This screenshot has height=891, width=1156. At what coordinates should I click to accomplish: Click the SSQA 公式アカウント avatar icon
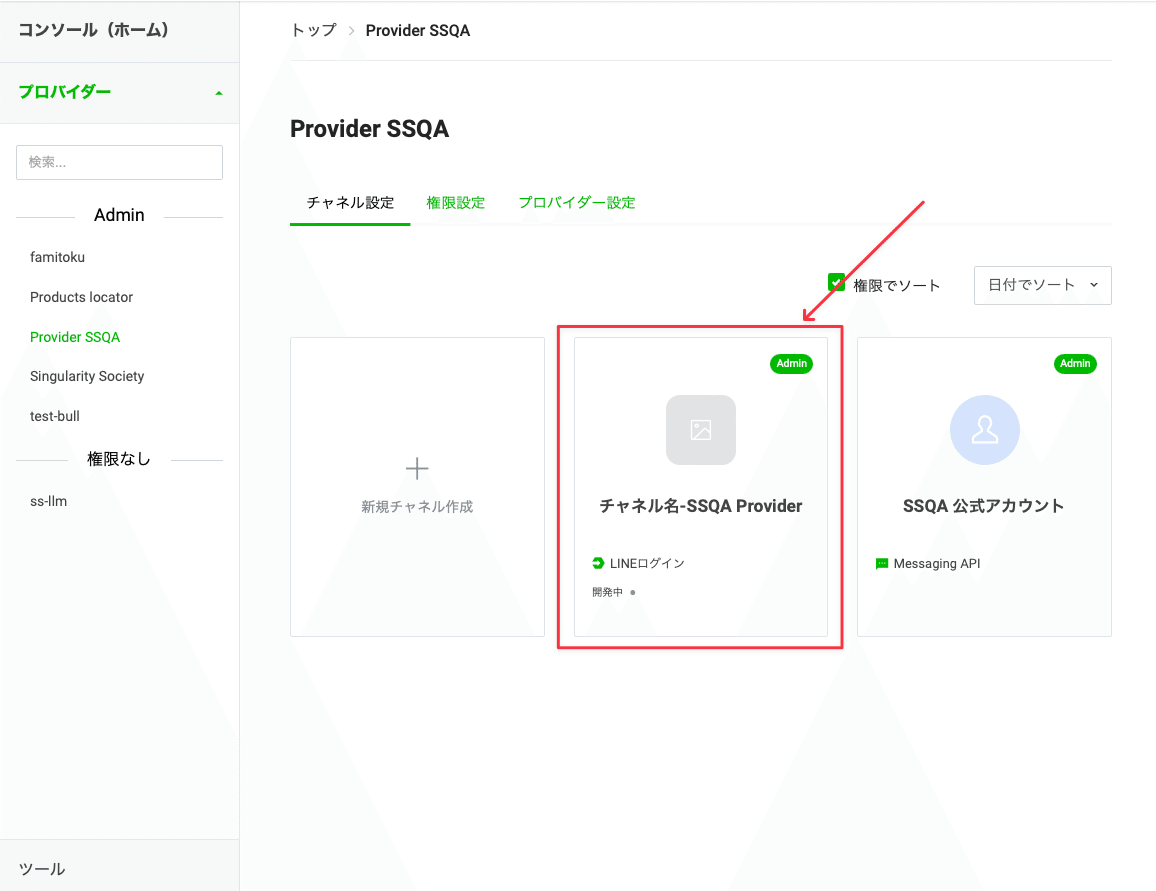pos(984,430)
